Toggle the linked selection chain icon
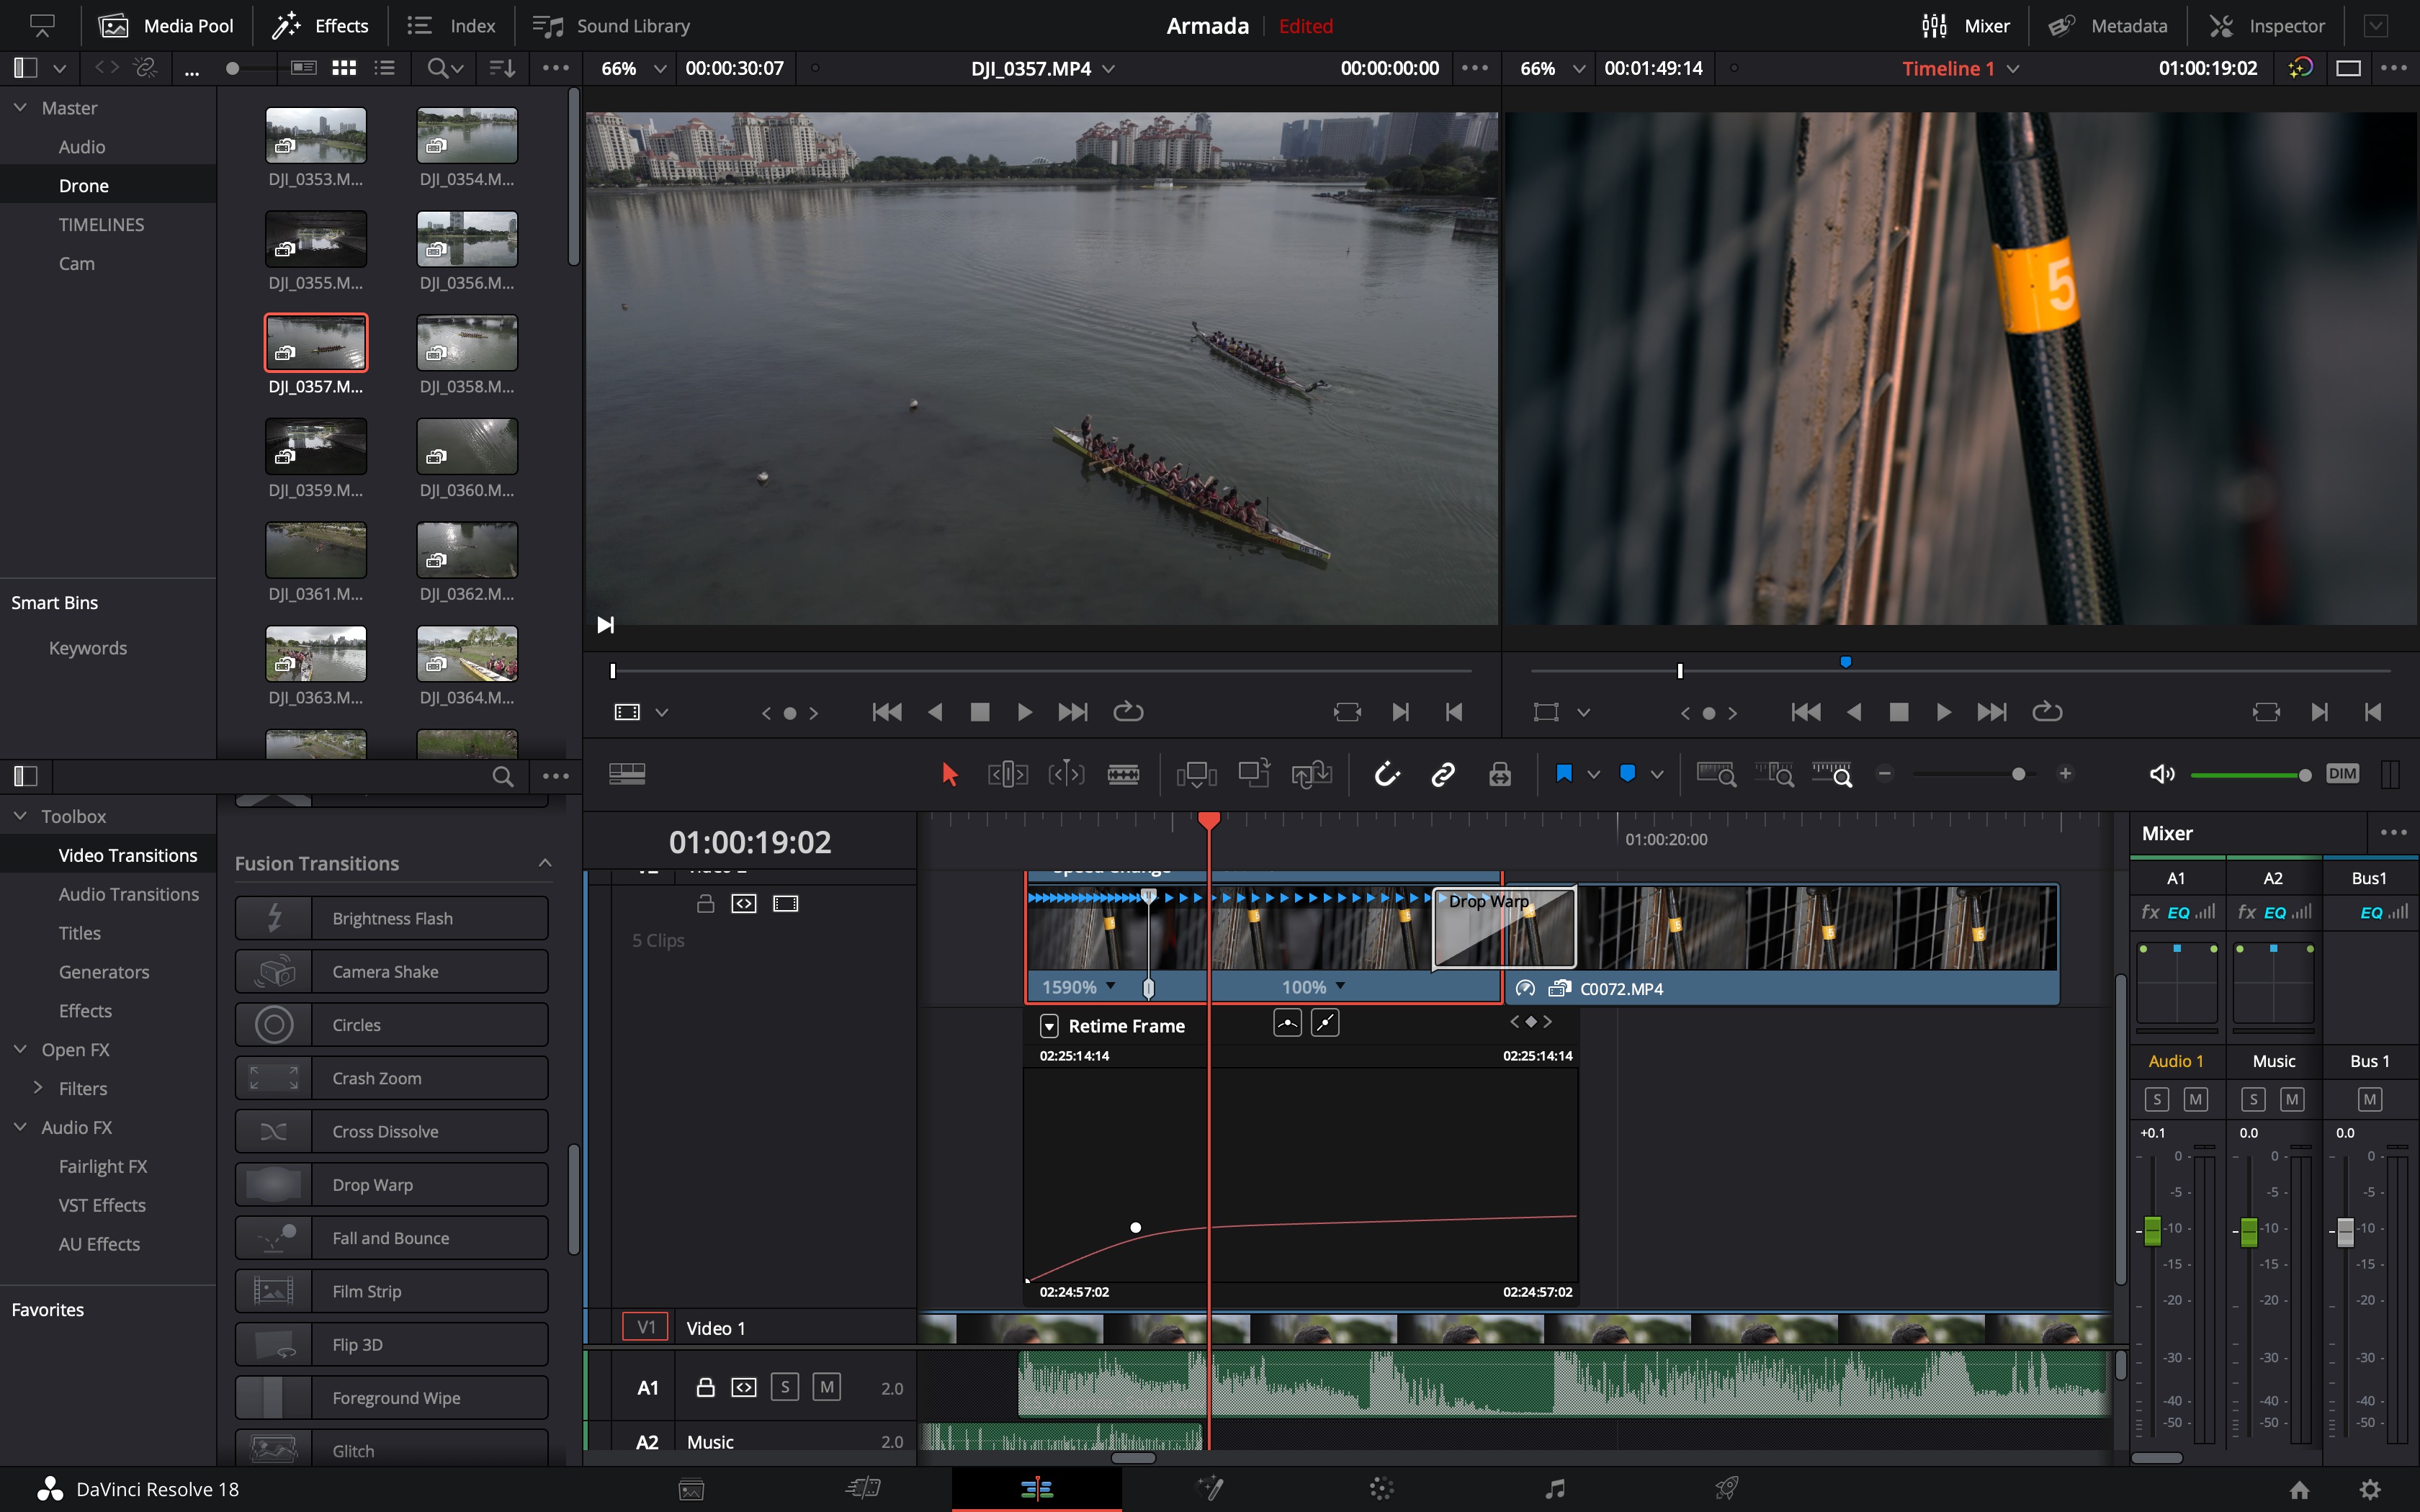The height and width of the screenshot is (1512, 2420). [1443, 774]
